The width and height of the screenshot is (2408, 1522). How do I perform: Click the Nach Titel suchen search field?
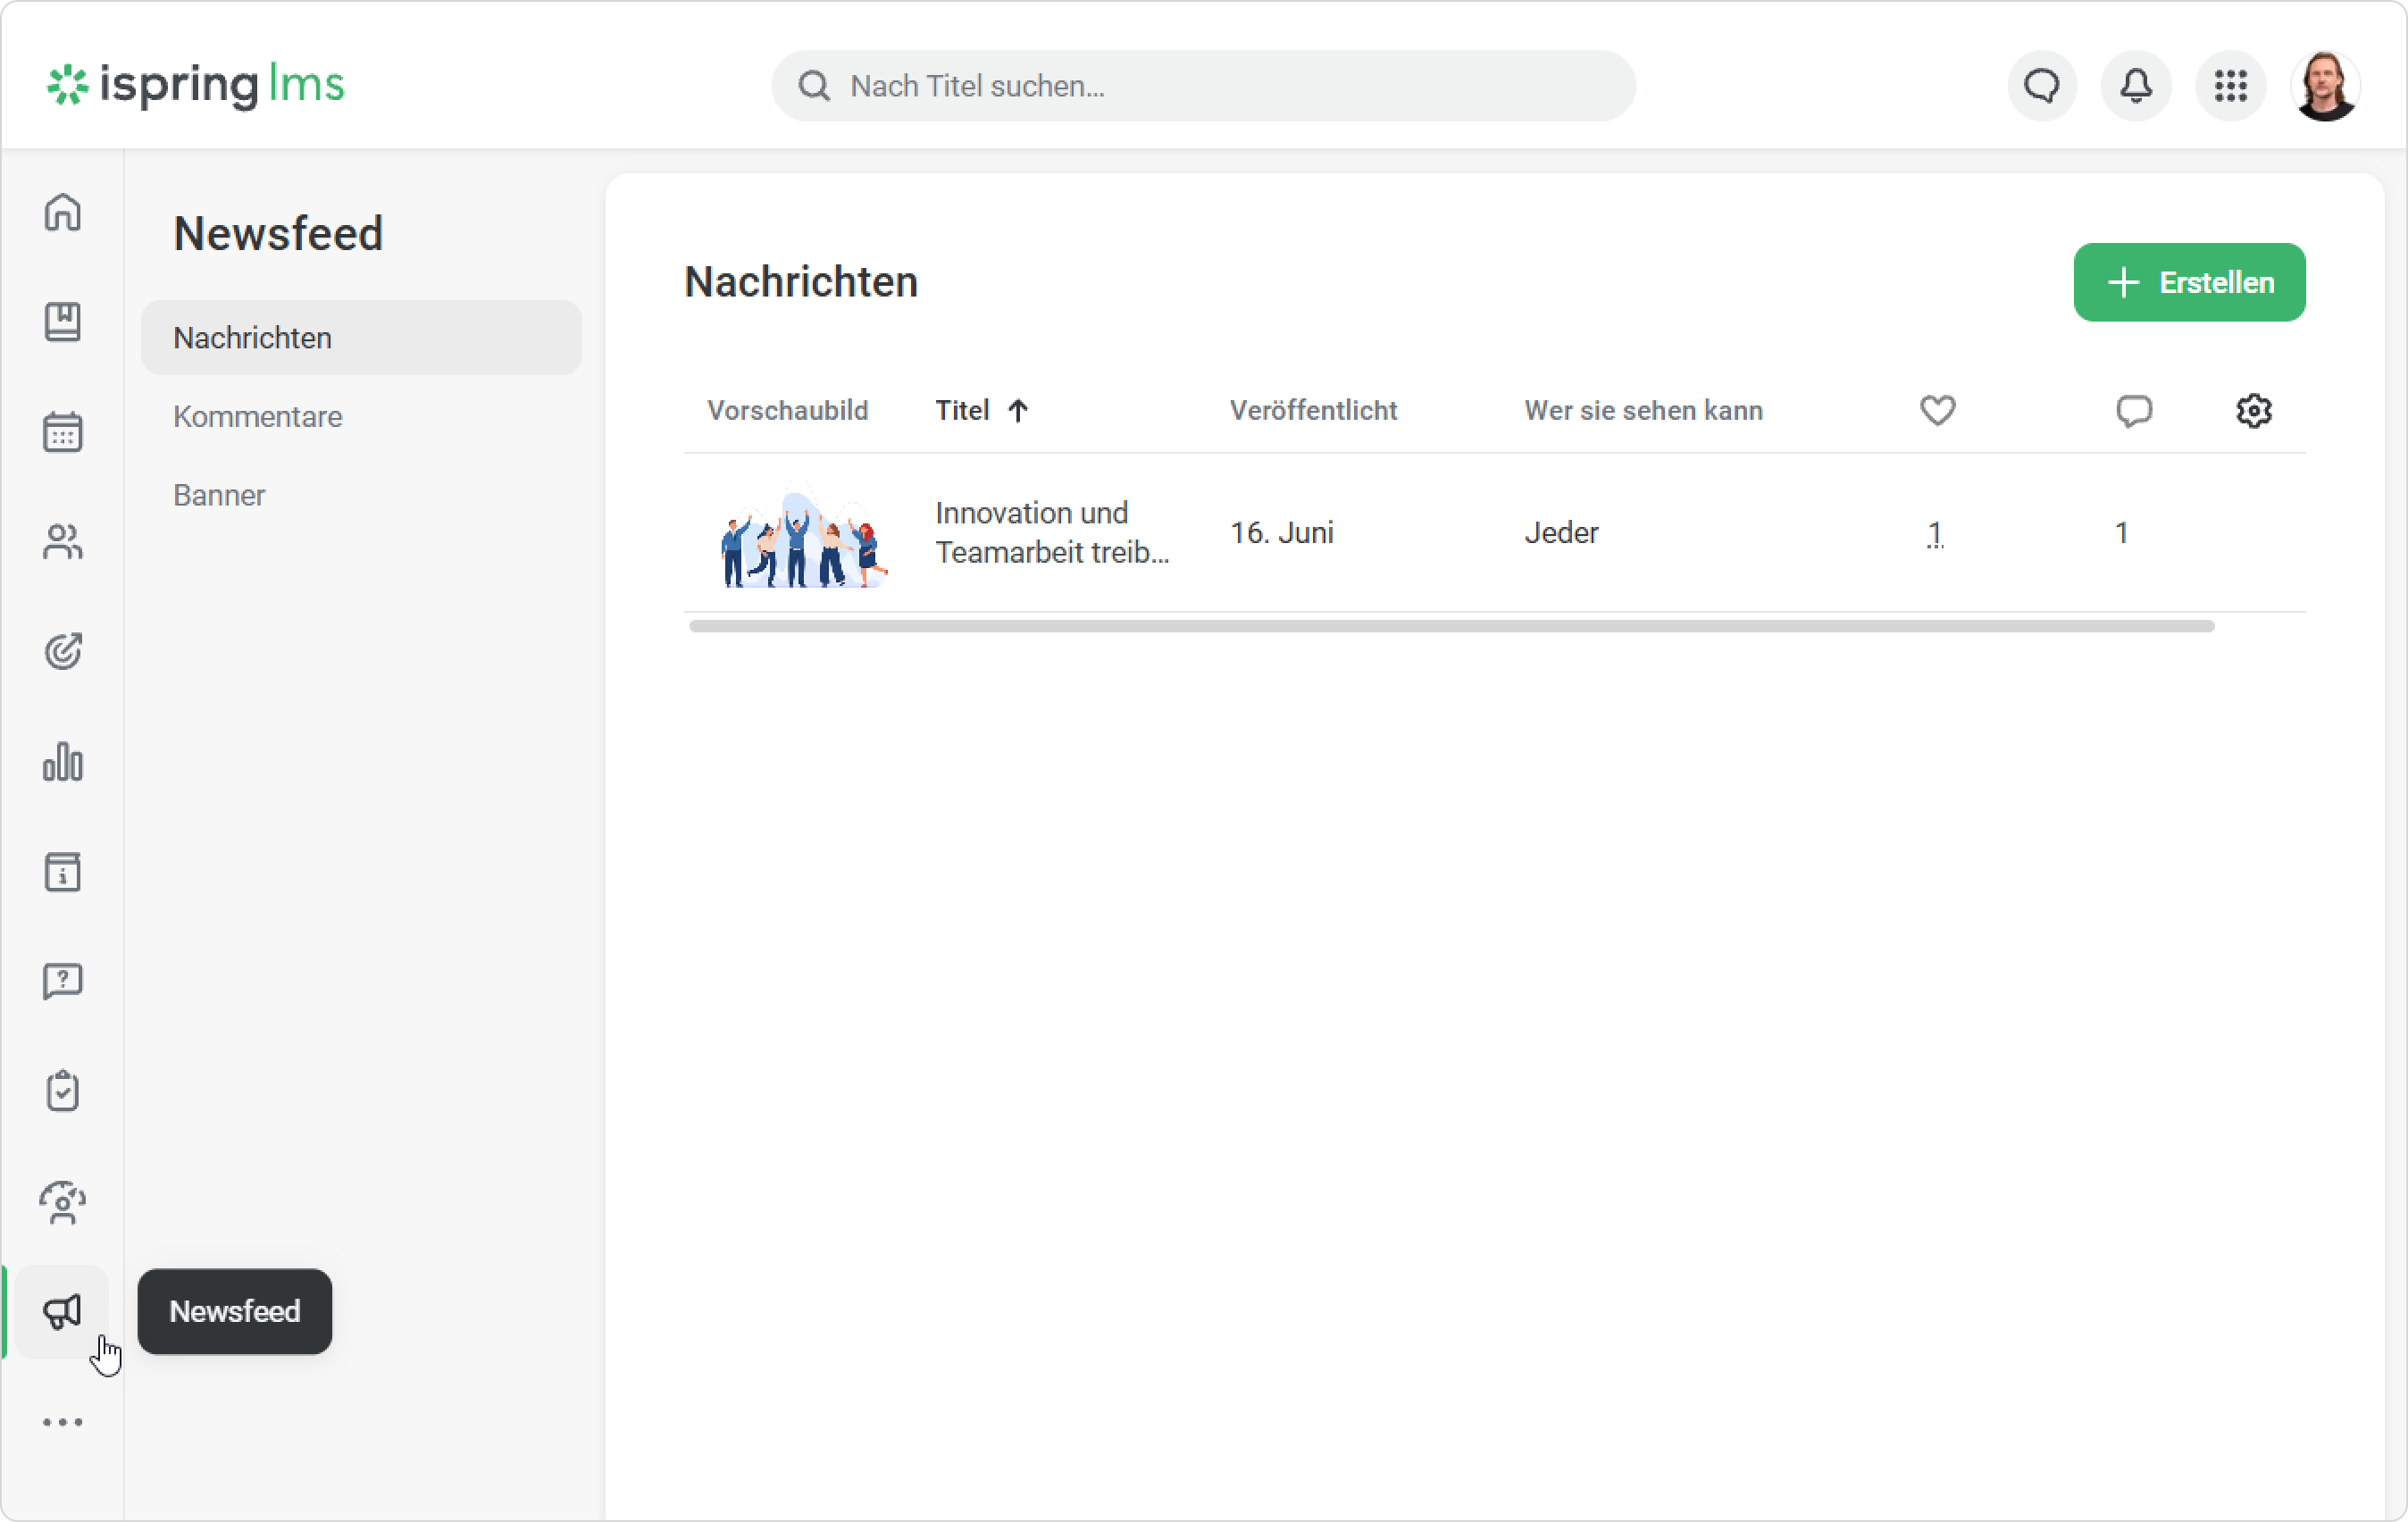tap(1203, 86)
